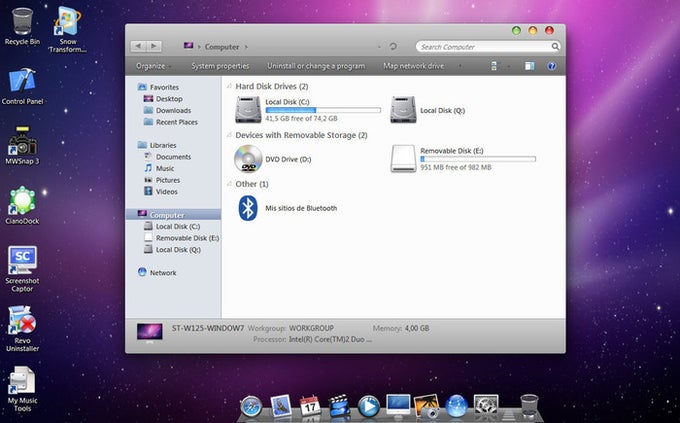Open clapperboard movie icon in dock
This screenshot has width=680, height=423.
coord(340,406)
